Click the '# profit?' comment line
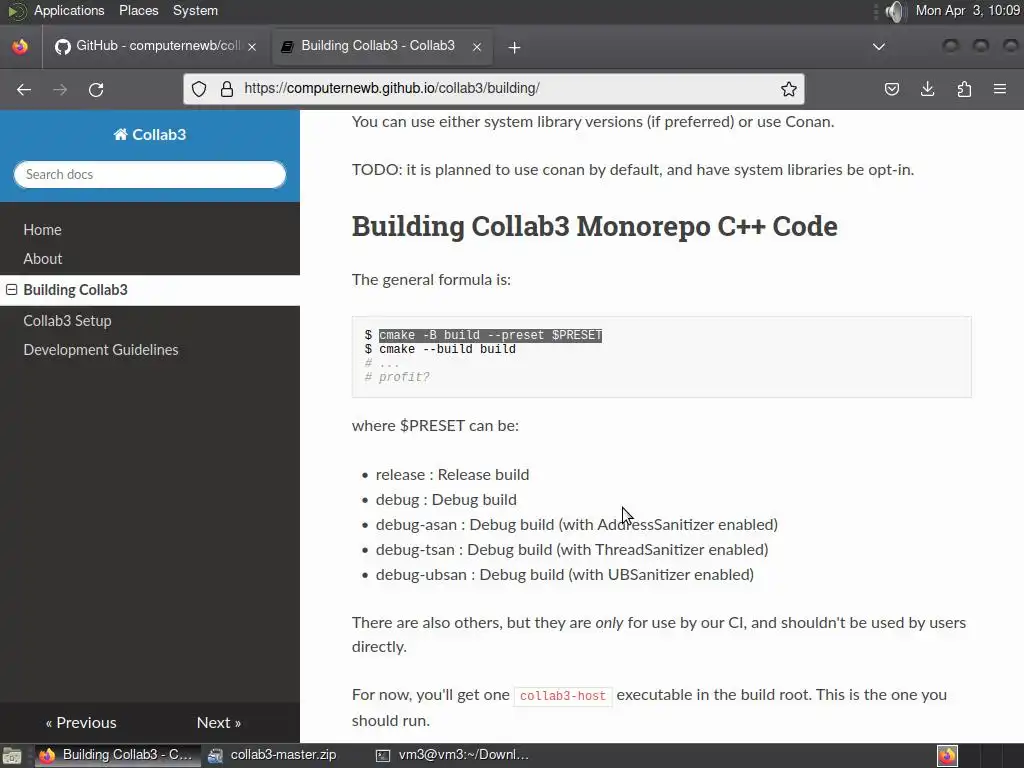This screenshot has width=1024, height=768. click(397, 377)
